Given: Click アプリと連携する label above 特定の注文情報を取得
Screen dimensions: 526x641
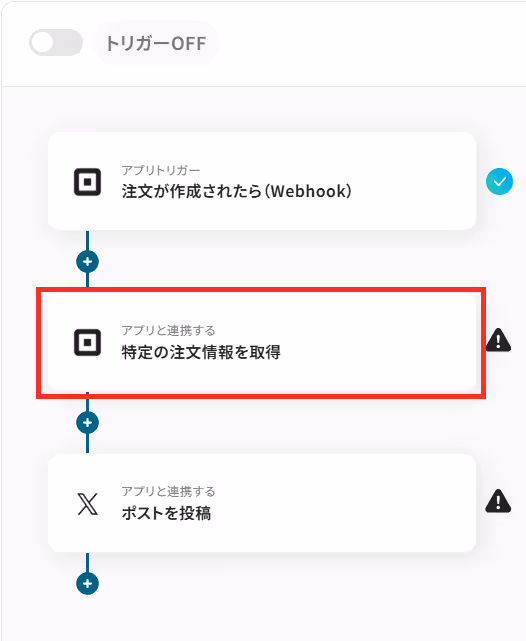Looking at the screenshot, I should (168, 330).
